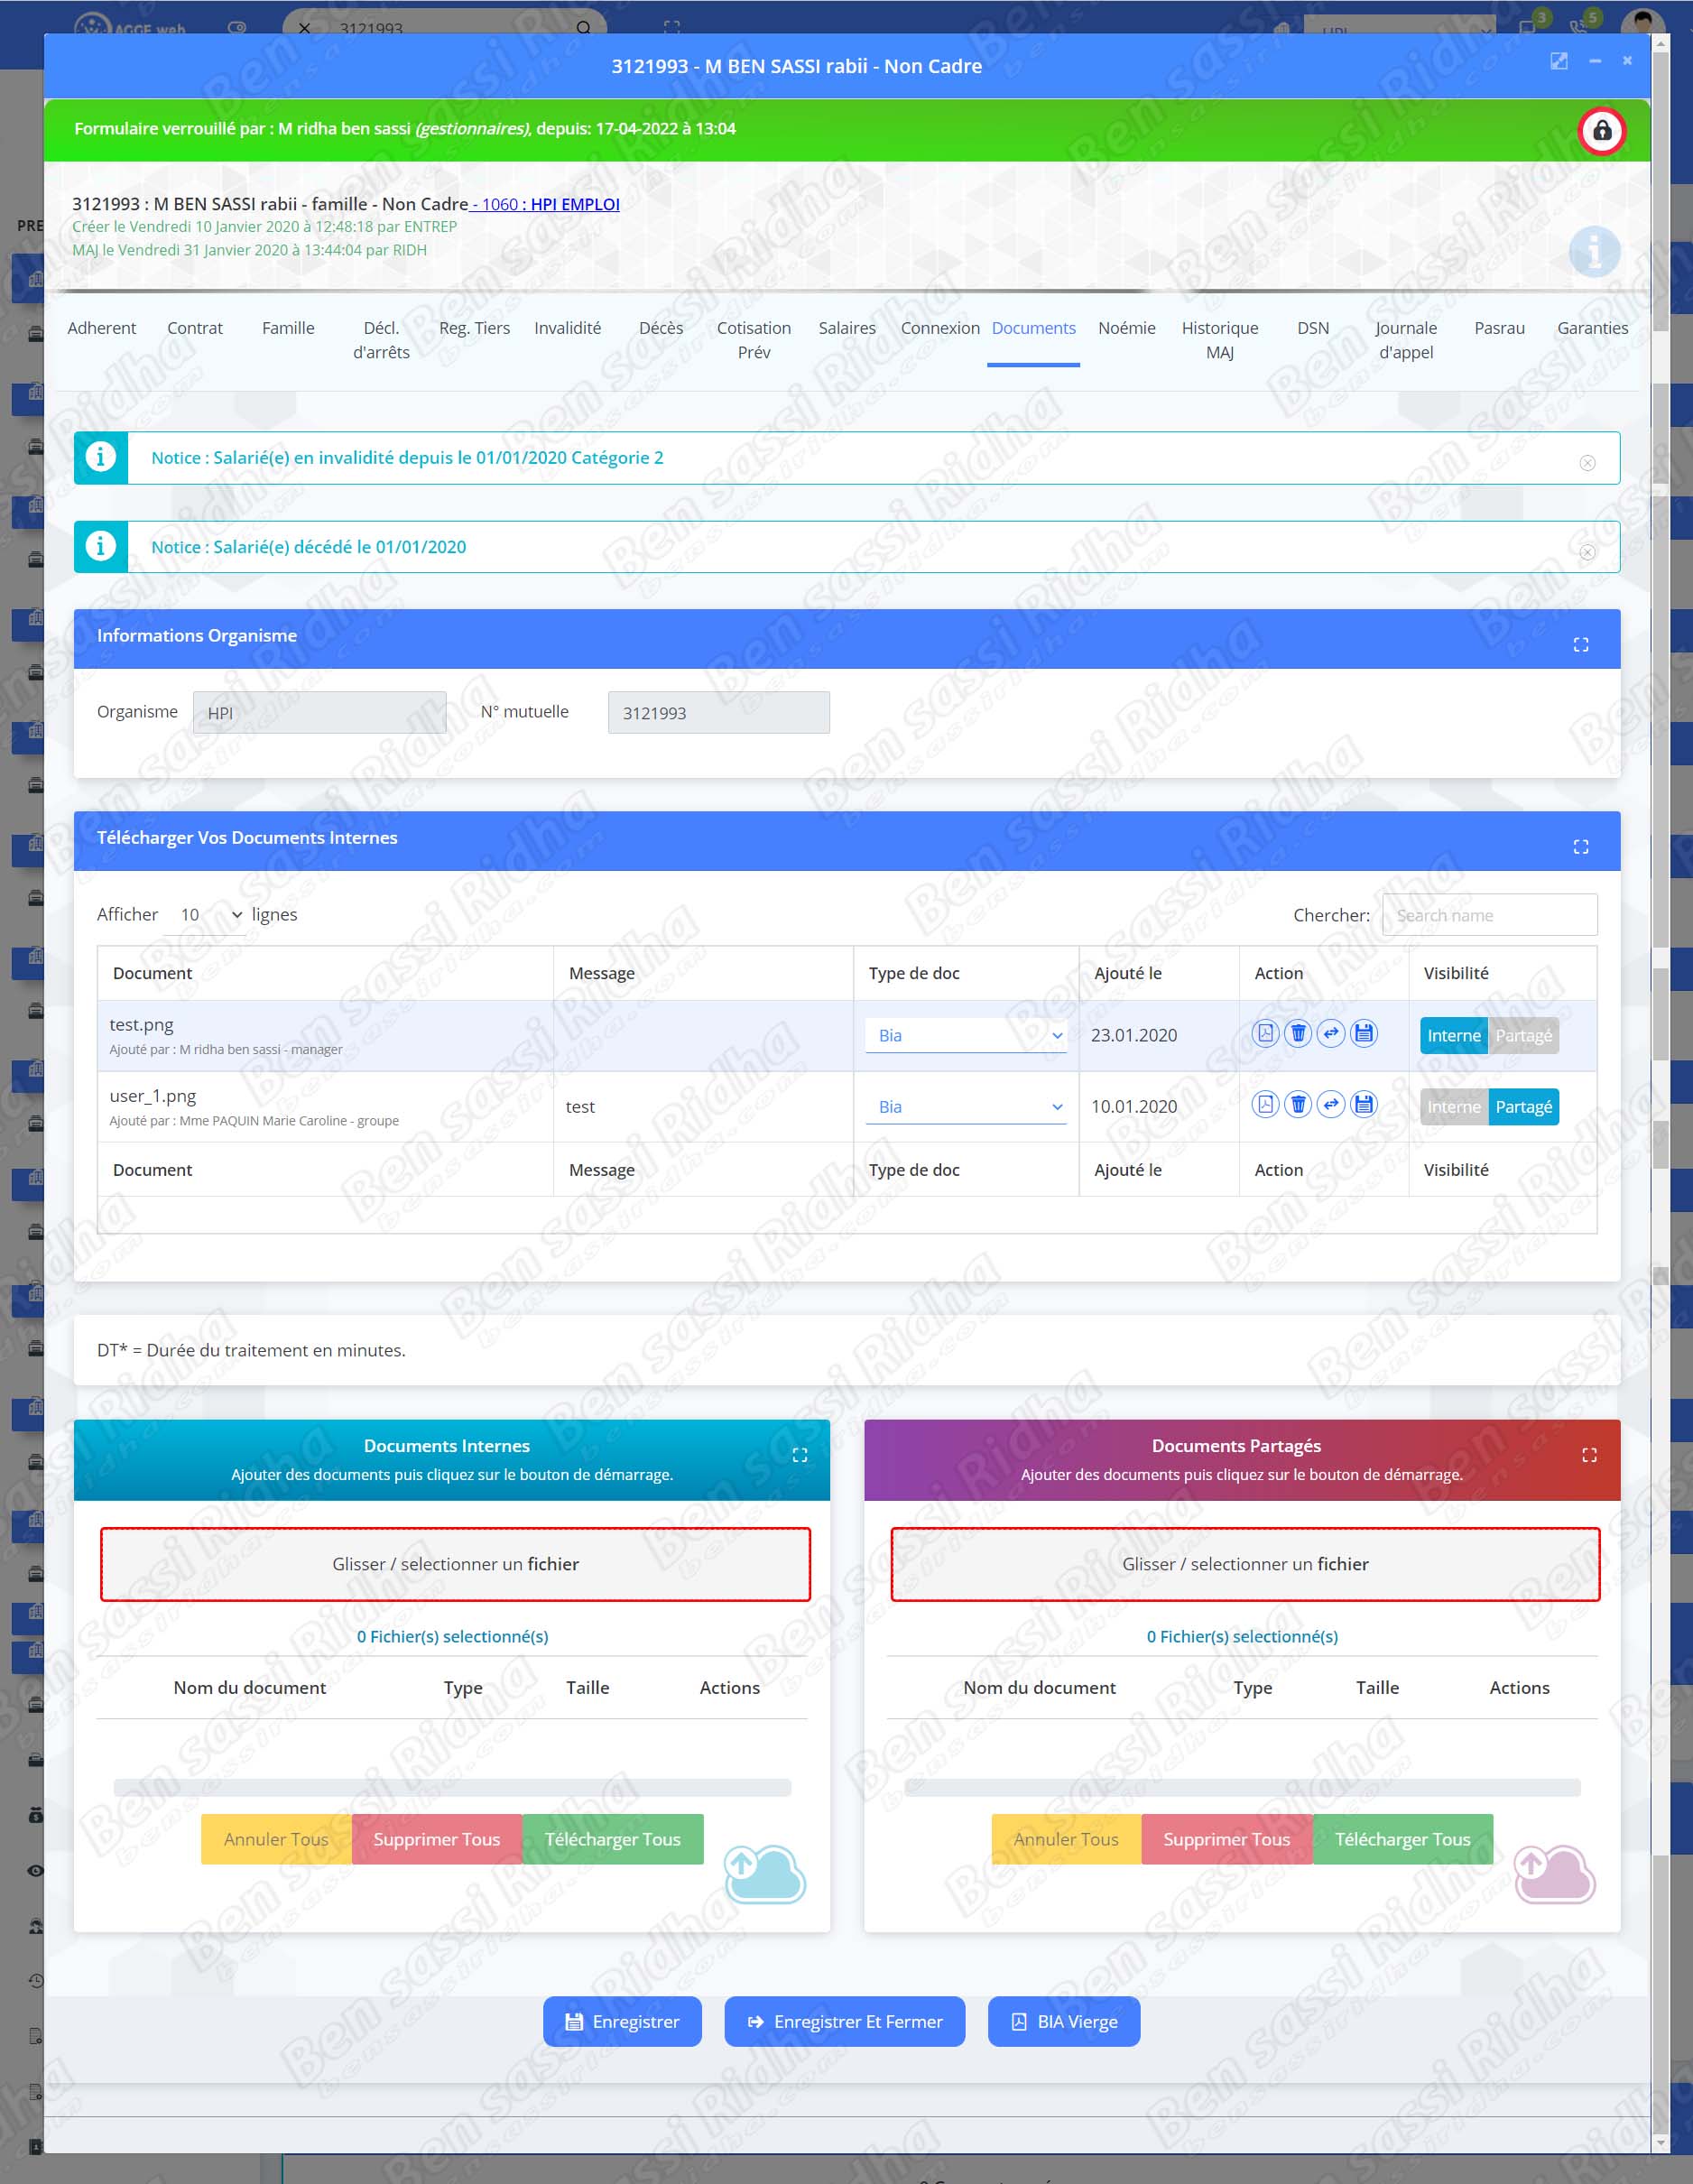Open Type de doc dropdown for user_1.png
1693x2184 pixels.
965,1107
